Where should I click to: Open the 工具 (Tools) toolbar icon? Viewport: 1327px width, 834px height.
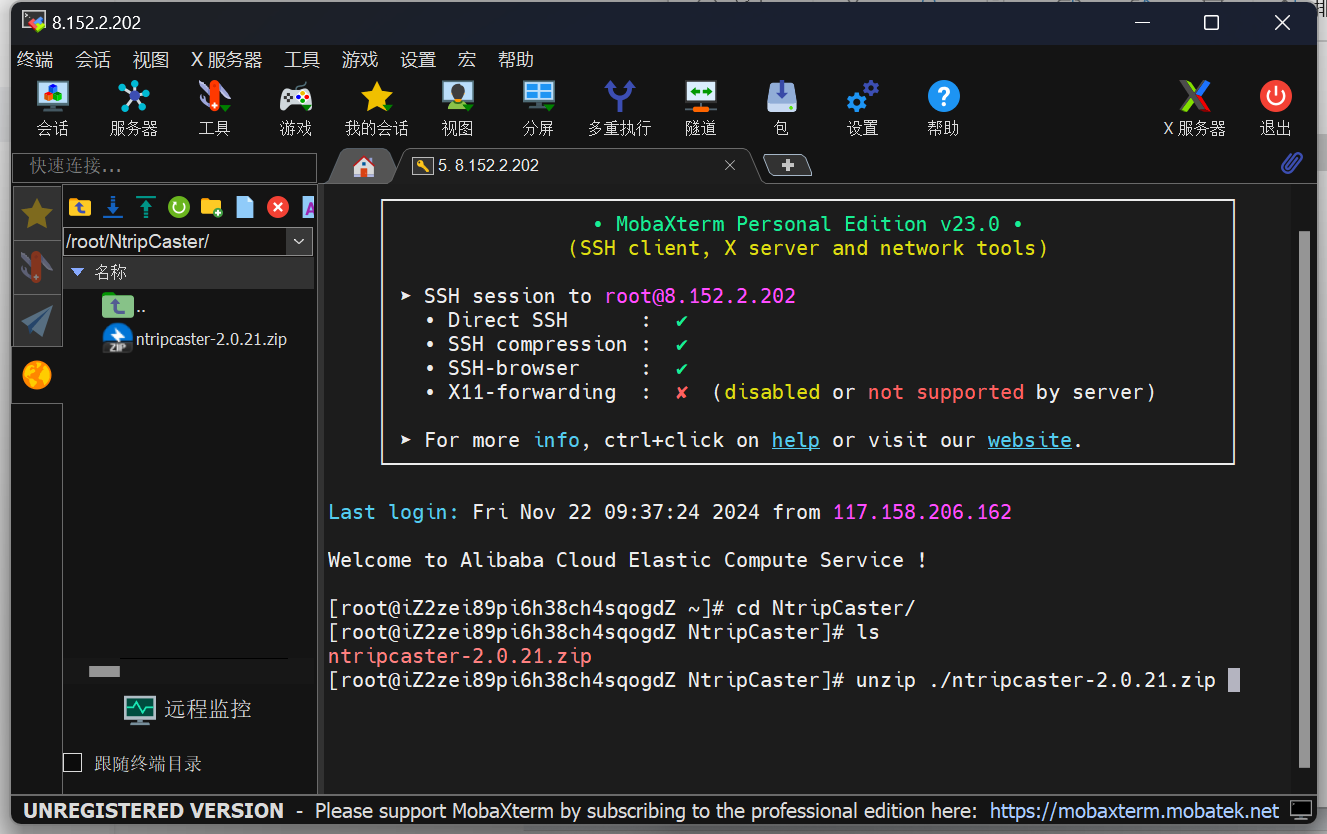214,108
